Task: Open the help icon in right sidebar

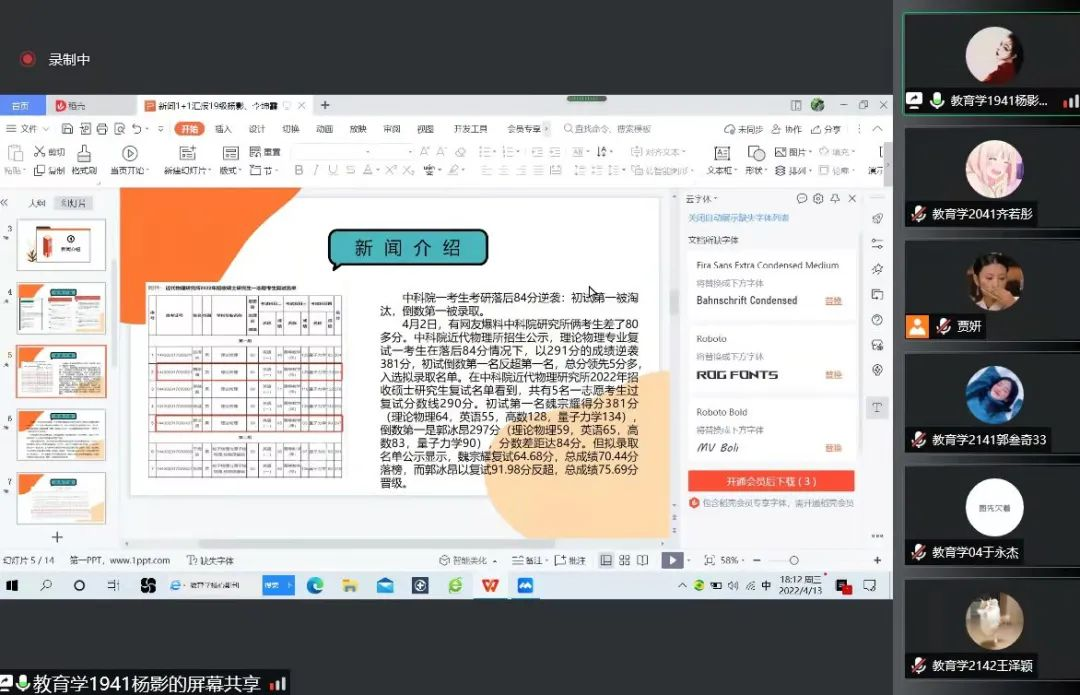Action: (877, 320)
